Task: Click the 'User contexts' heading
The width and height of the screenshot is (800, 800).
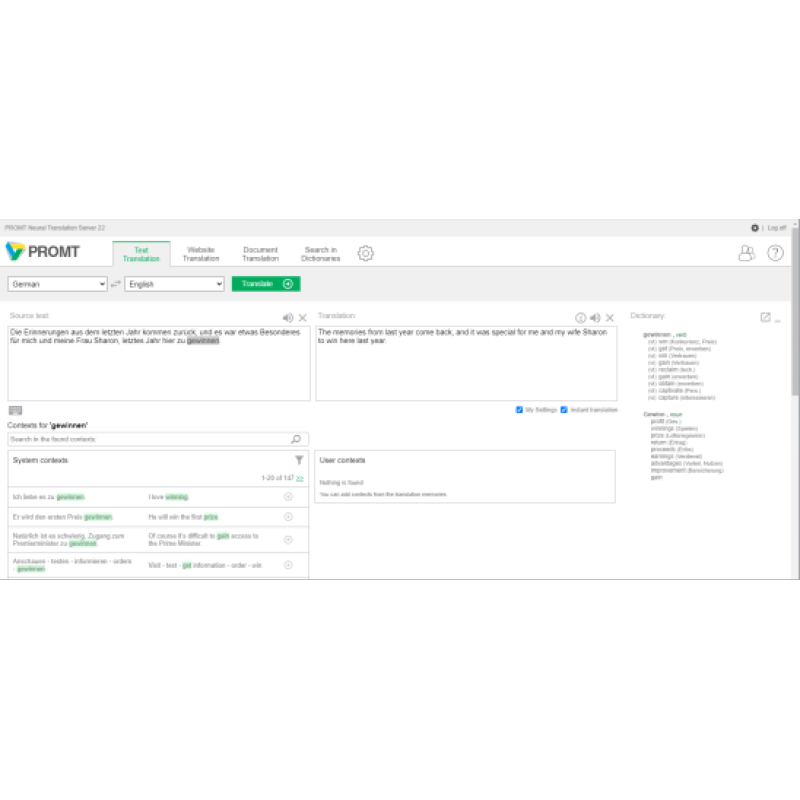Action: click(x=342, y=460)
